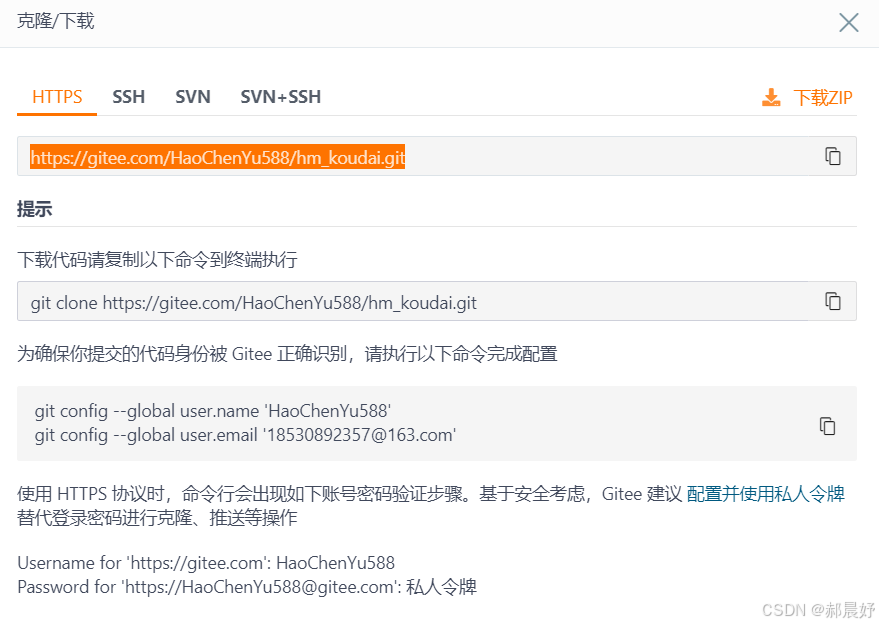Click the 下载ZIP link

tap(822, 98)
